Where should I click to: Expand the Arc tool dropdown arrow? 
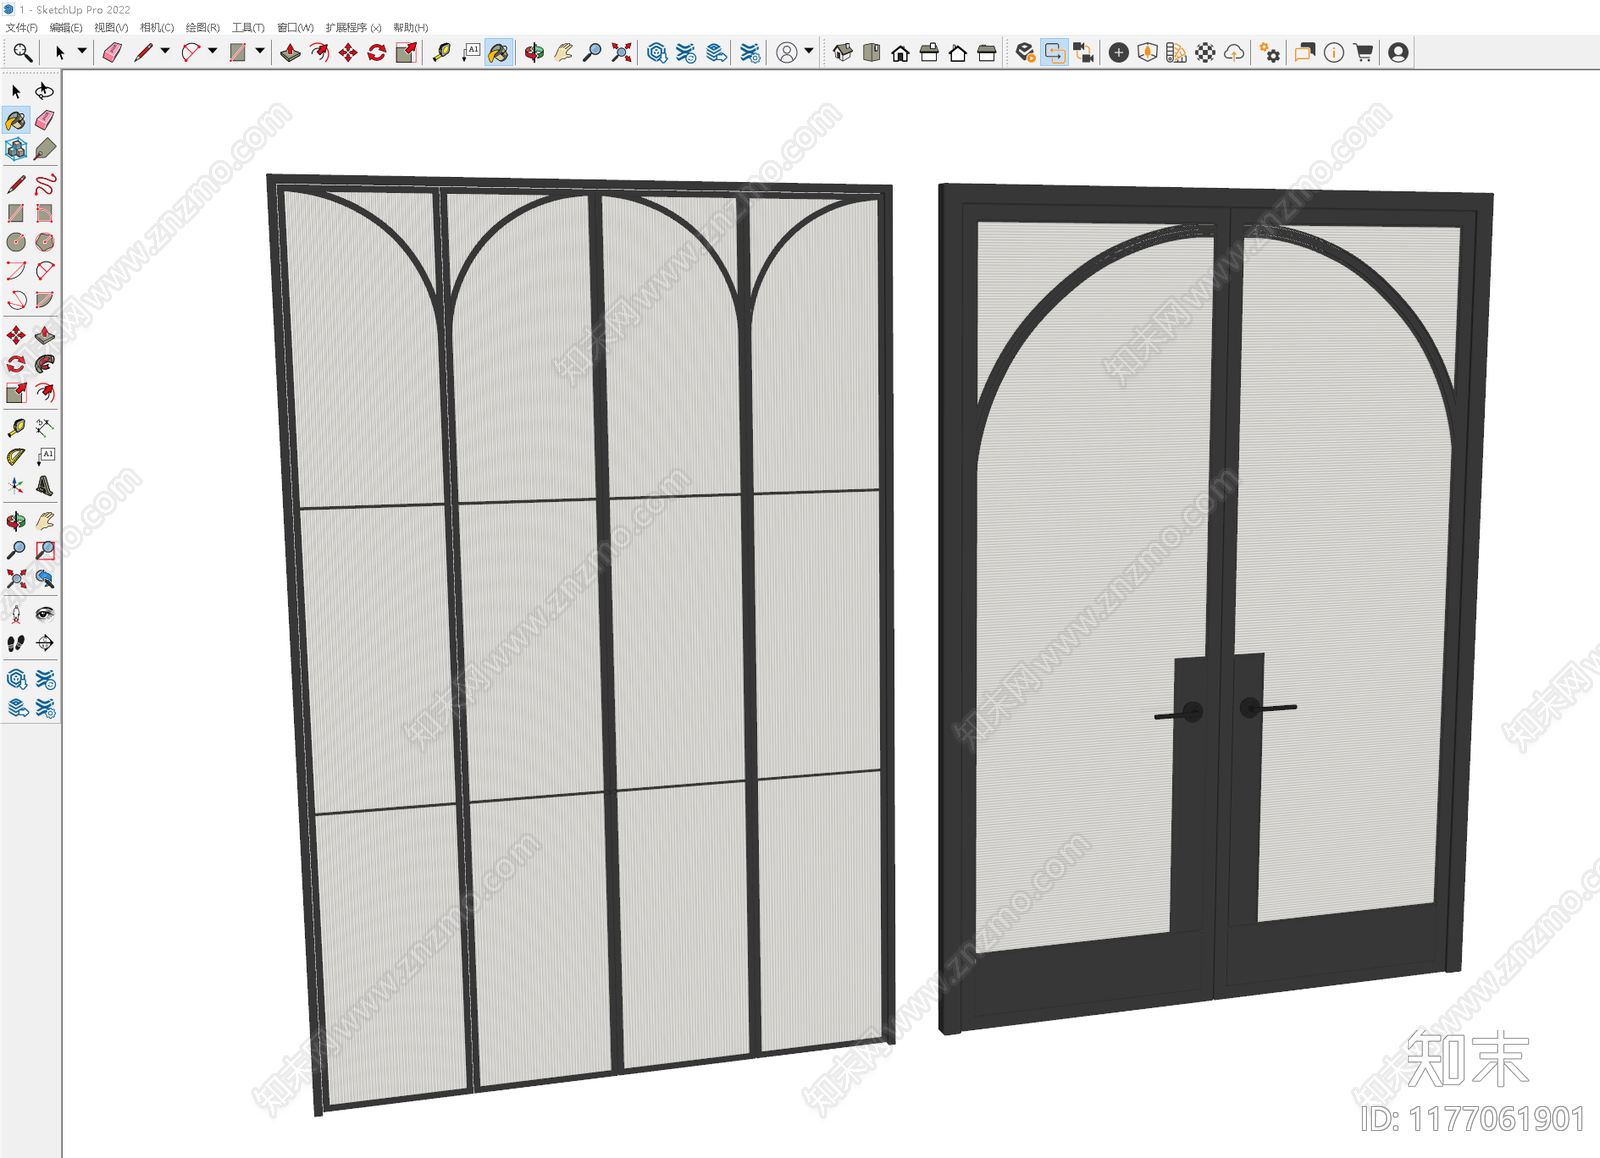[212, 51]
